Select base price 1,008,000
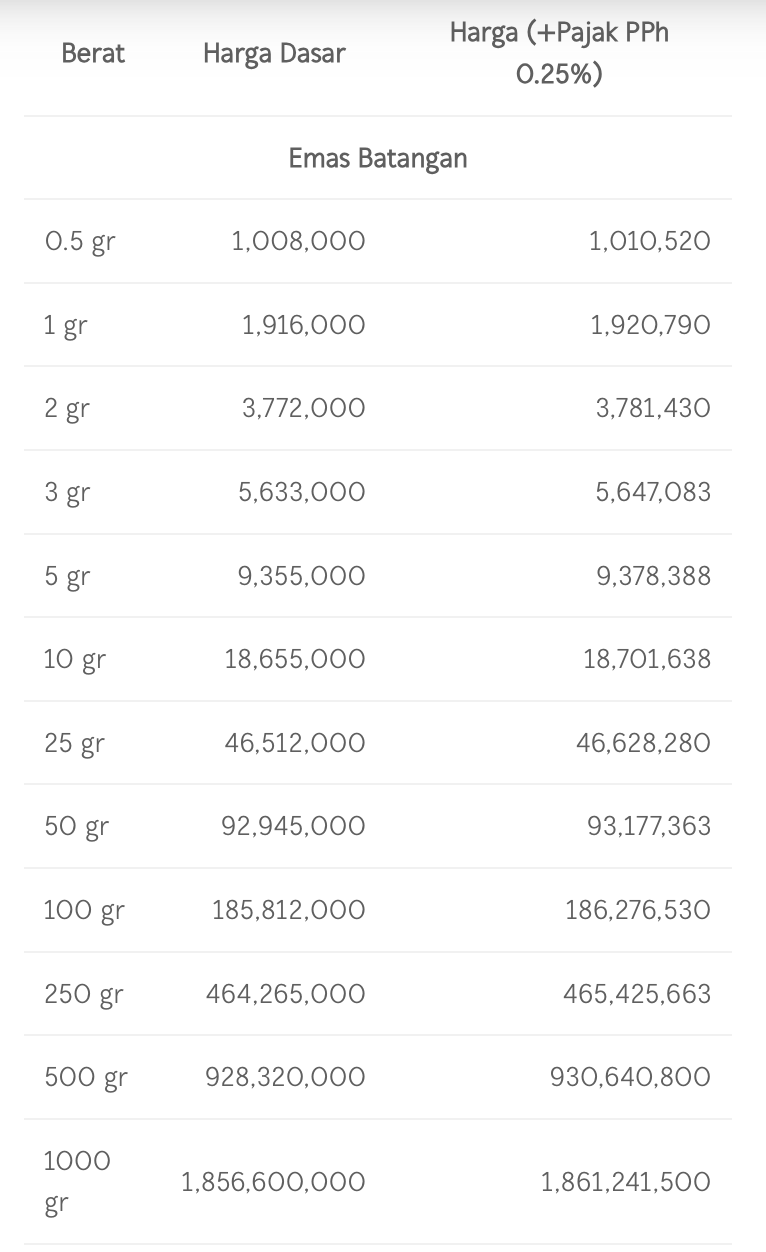Viewport: 766px width, 1252px height. (x=298, y=241)
